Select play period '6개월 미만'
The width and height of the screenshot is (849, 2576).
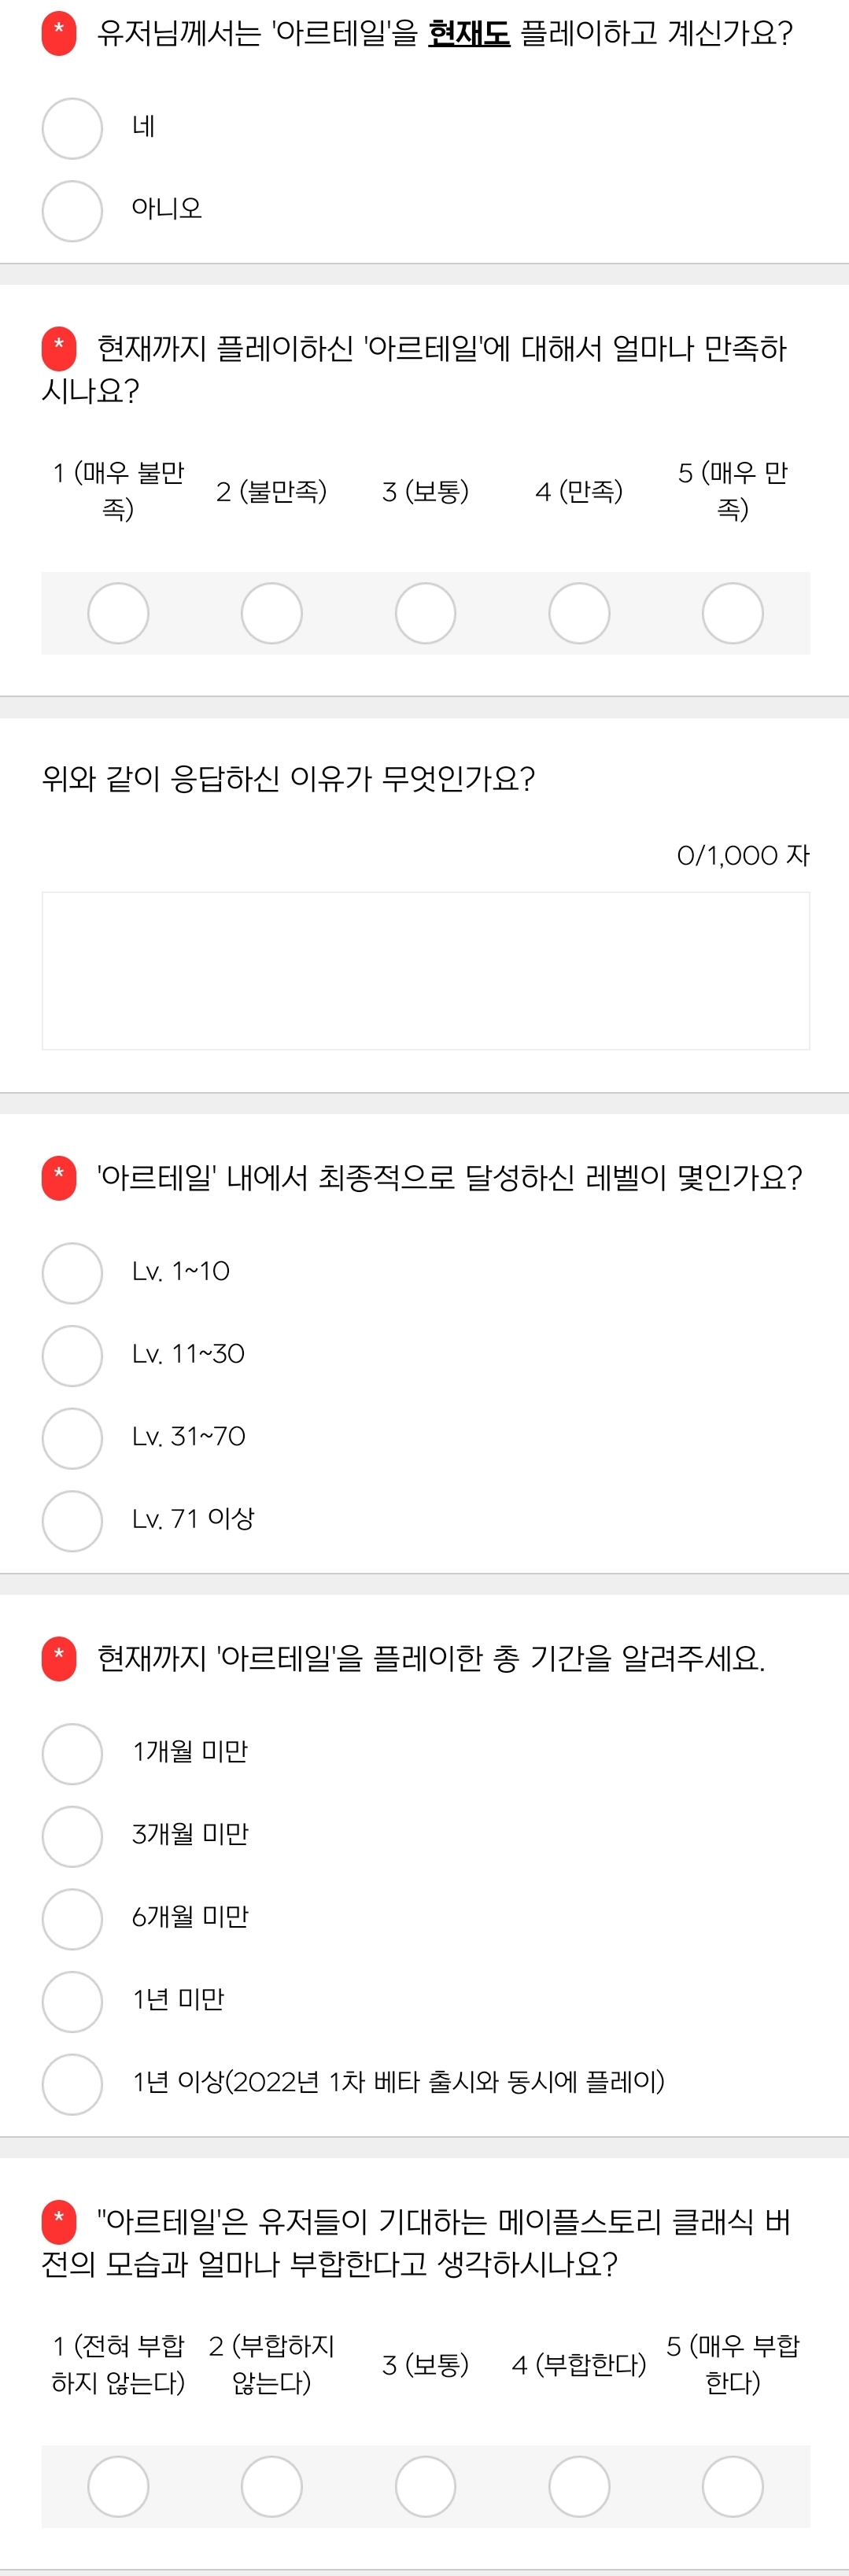(72, 1919)
